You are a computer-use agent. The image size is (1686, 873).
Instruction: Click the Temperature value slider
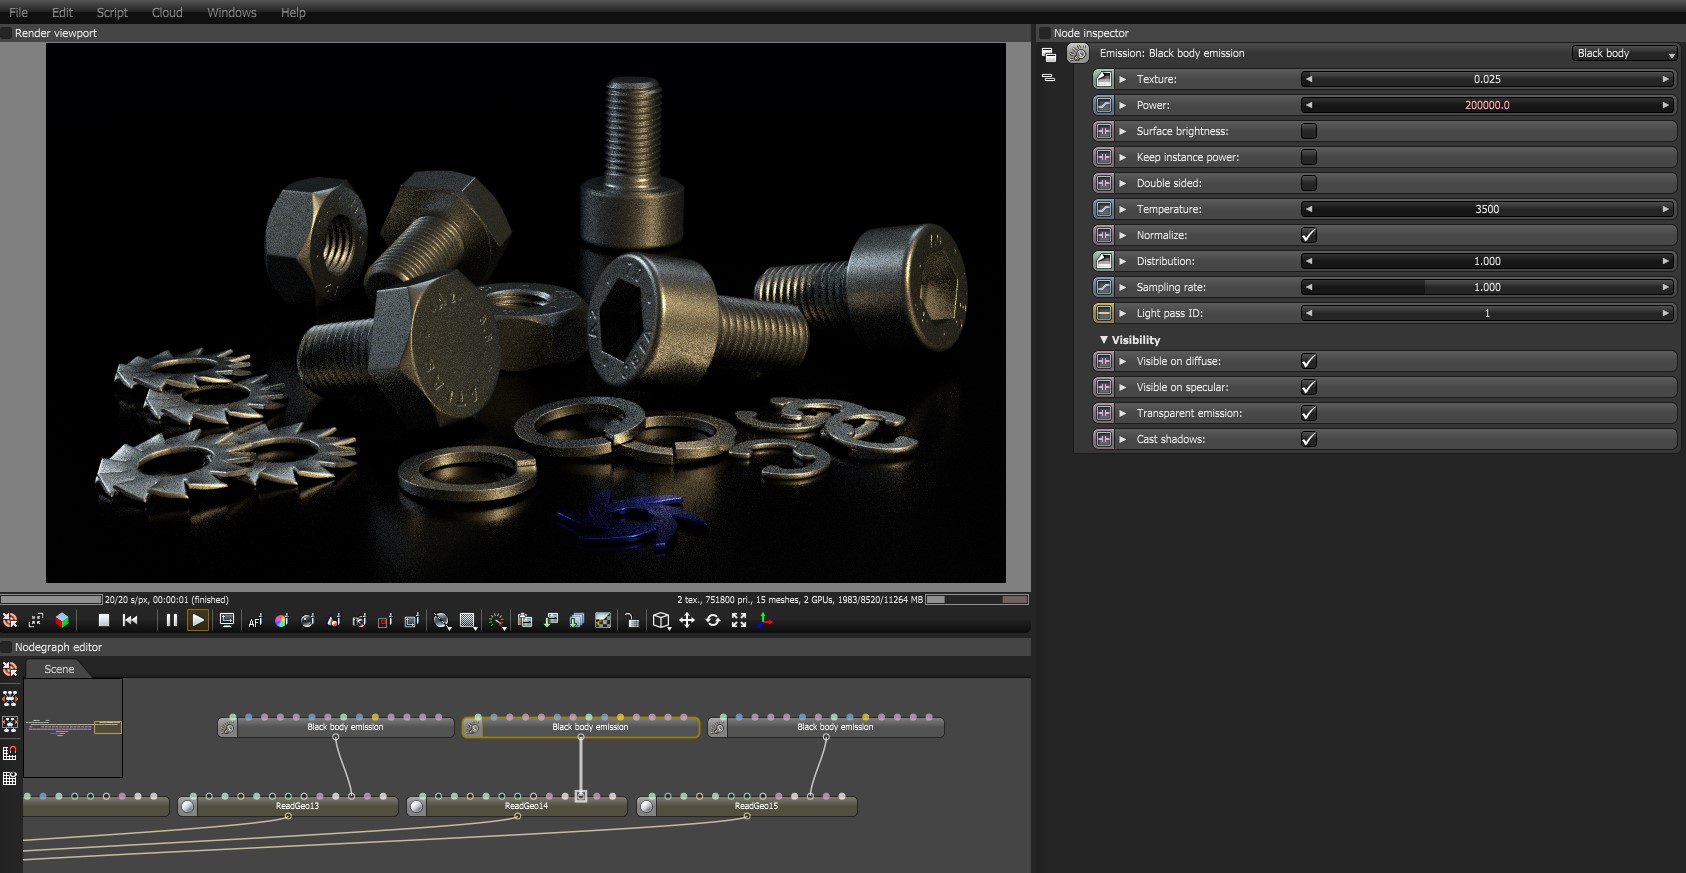[x=1487, y=209]
